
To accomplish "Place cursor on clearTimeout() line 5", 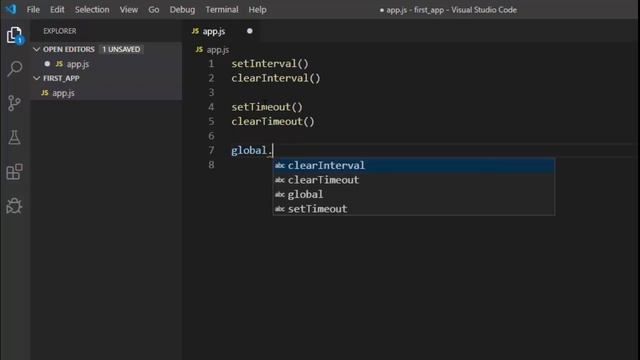I will [273, 121].
